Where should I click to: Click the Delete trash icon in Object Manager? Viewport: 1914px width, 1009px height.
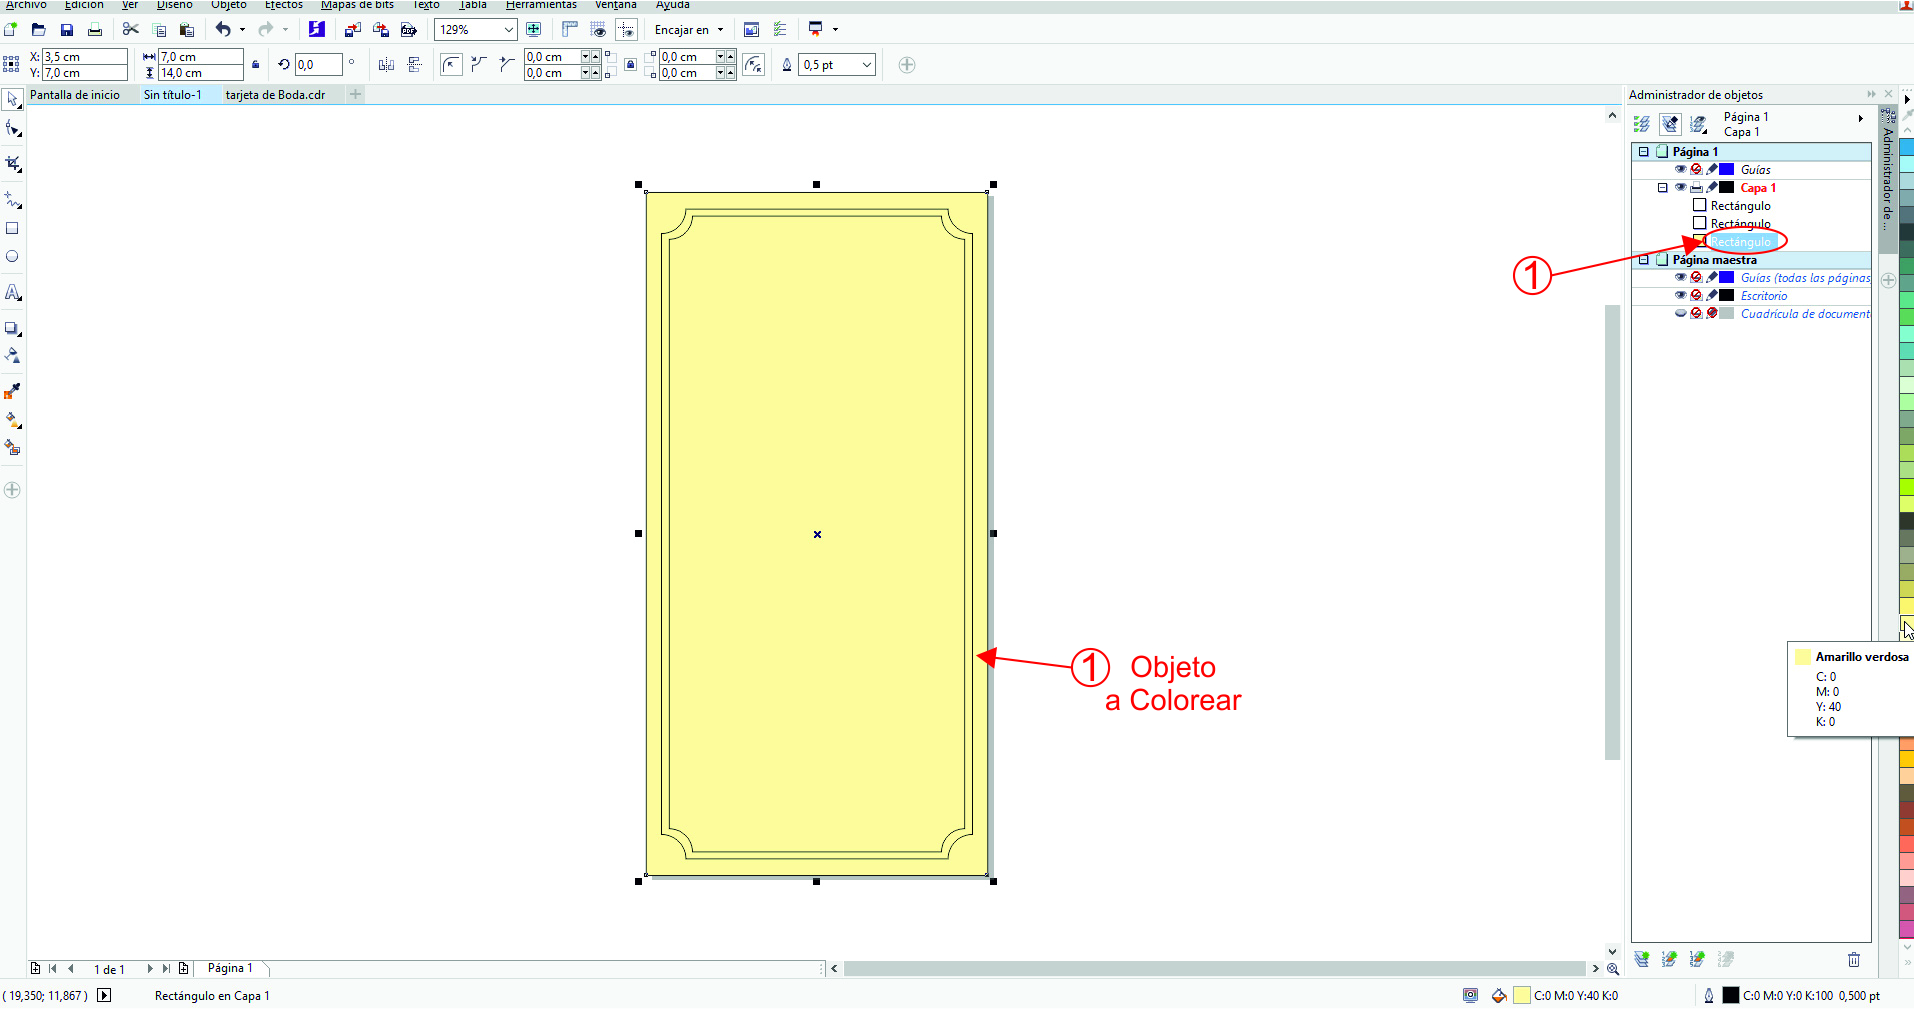click(1854, 960)
